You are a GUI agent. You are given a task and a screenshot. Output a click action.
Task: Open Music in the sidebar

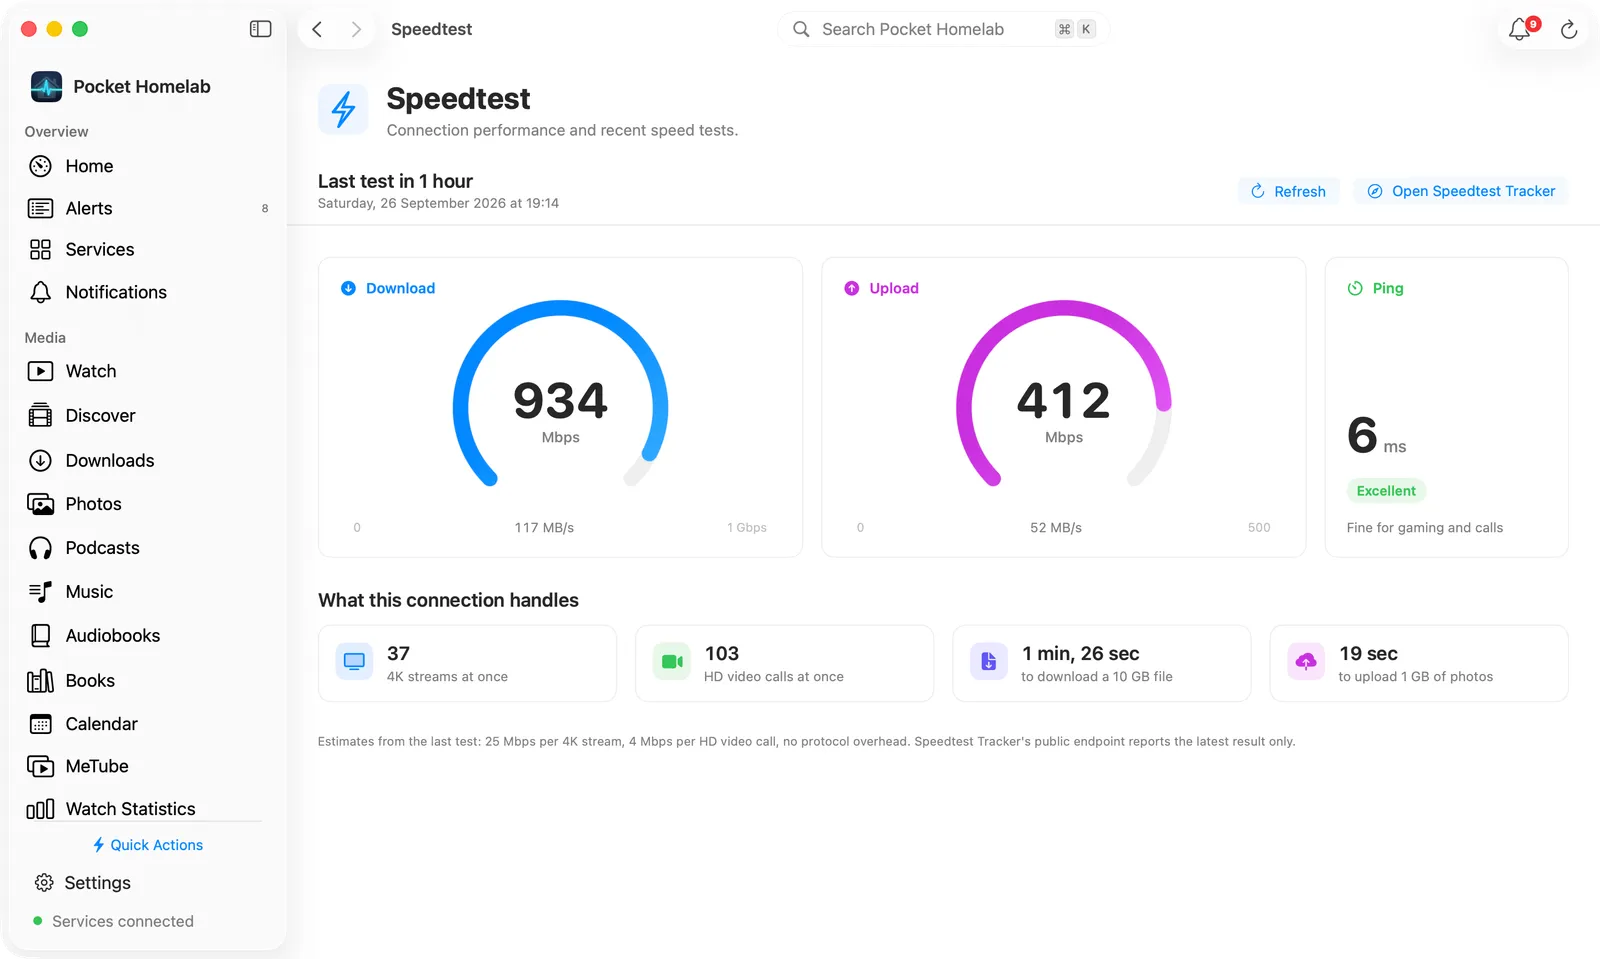(x=148, y=592)
